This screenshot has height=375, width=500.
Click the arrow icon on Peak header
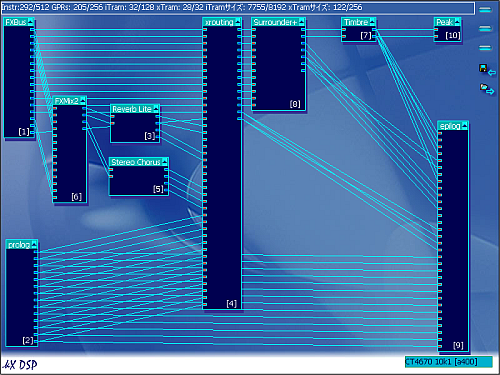coord(457,22)
